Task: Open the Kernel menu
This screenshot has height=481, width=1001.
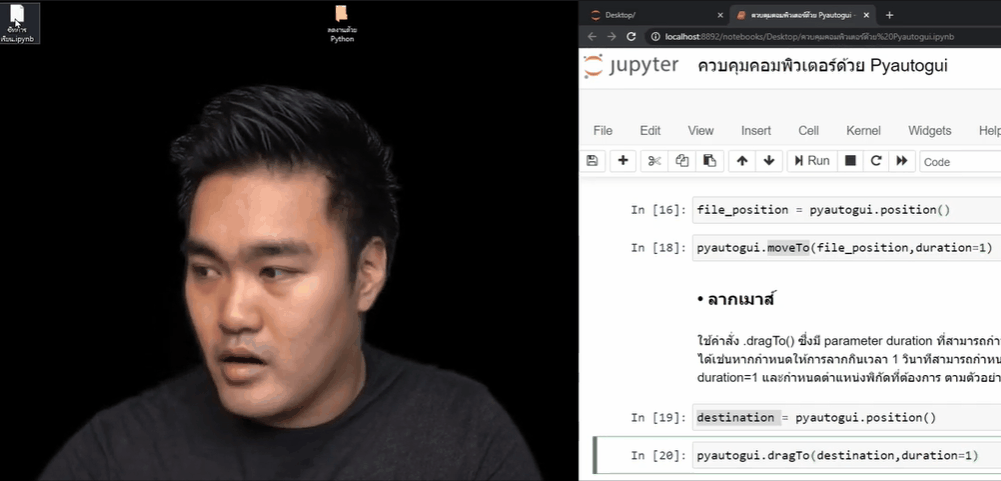Action: (863, 131)
